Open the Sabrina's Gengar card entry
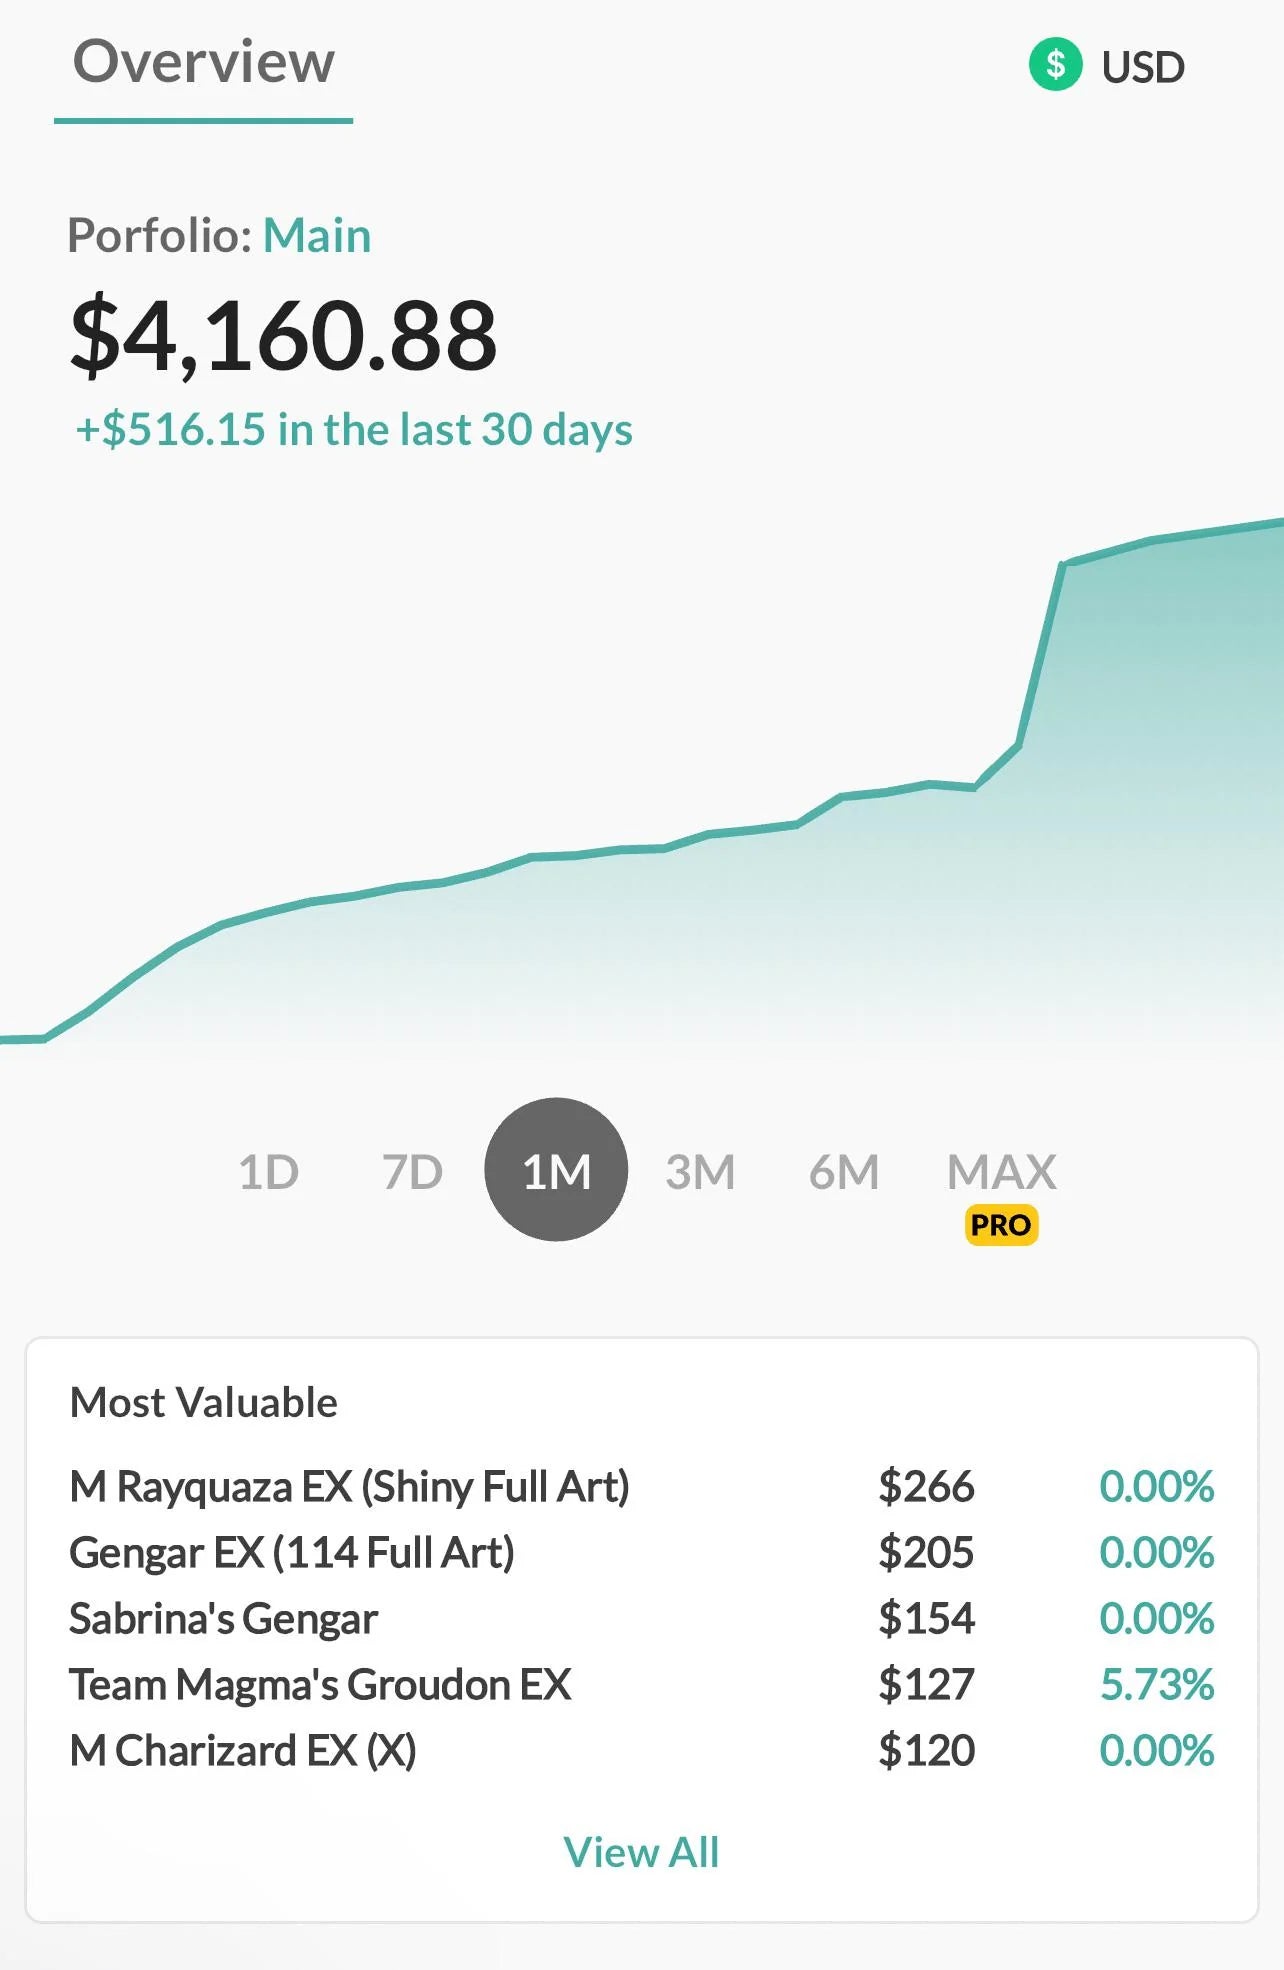Image resolution: width=1284 pixels, height=1970 pixels. coord(223,1619)
